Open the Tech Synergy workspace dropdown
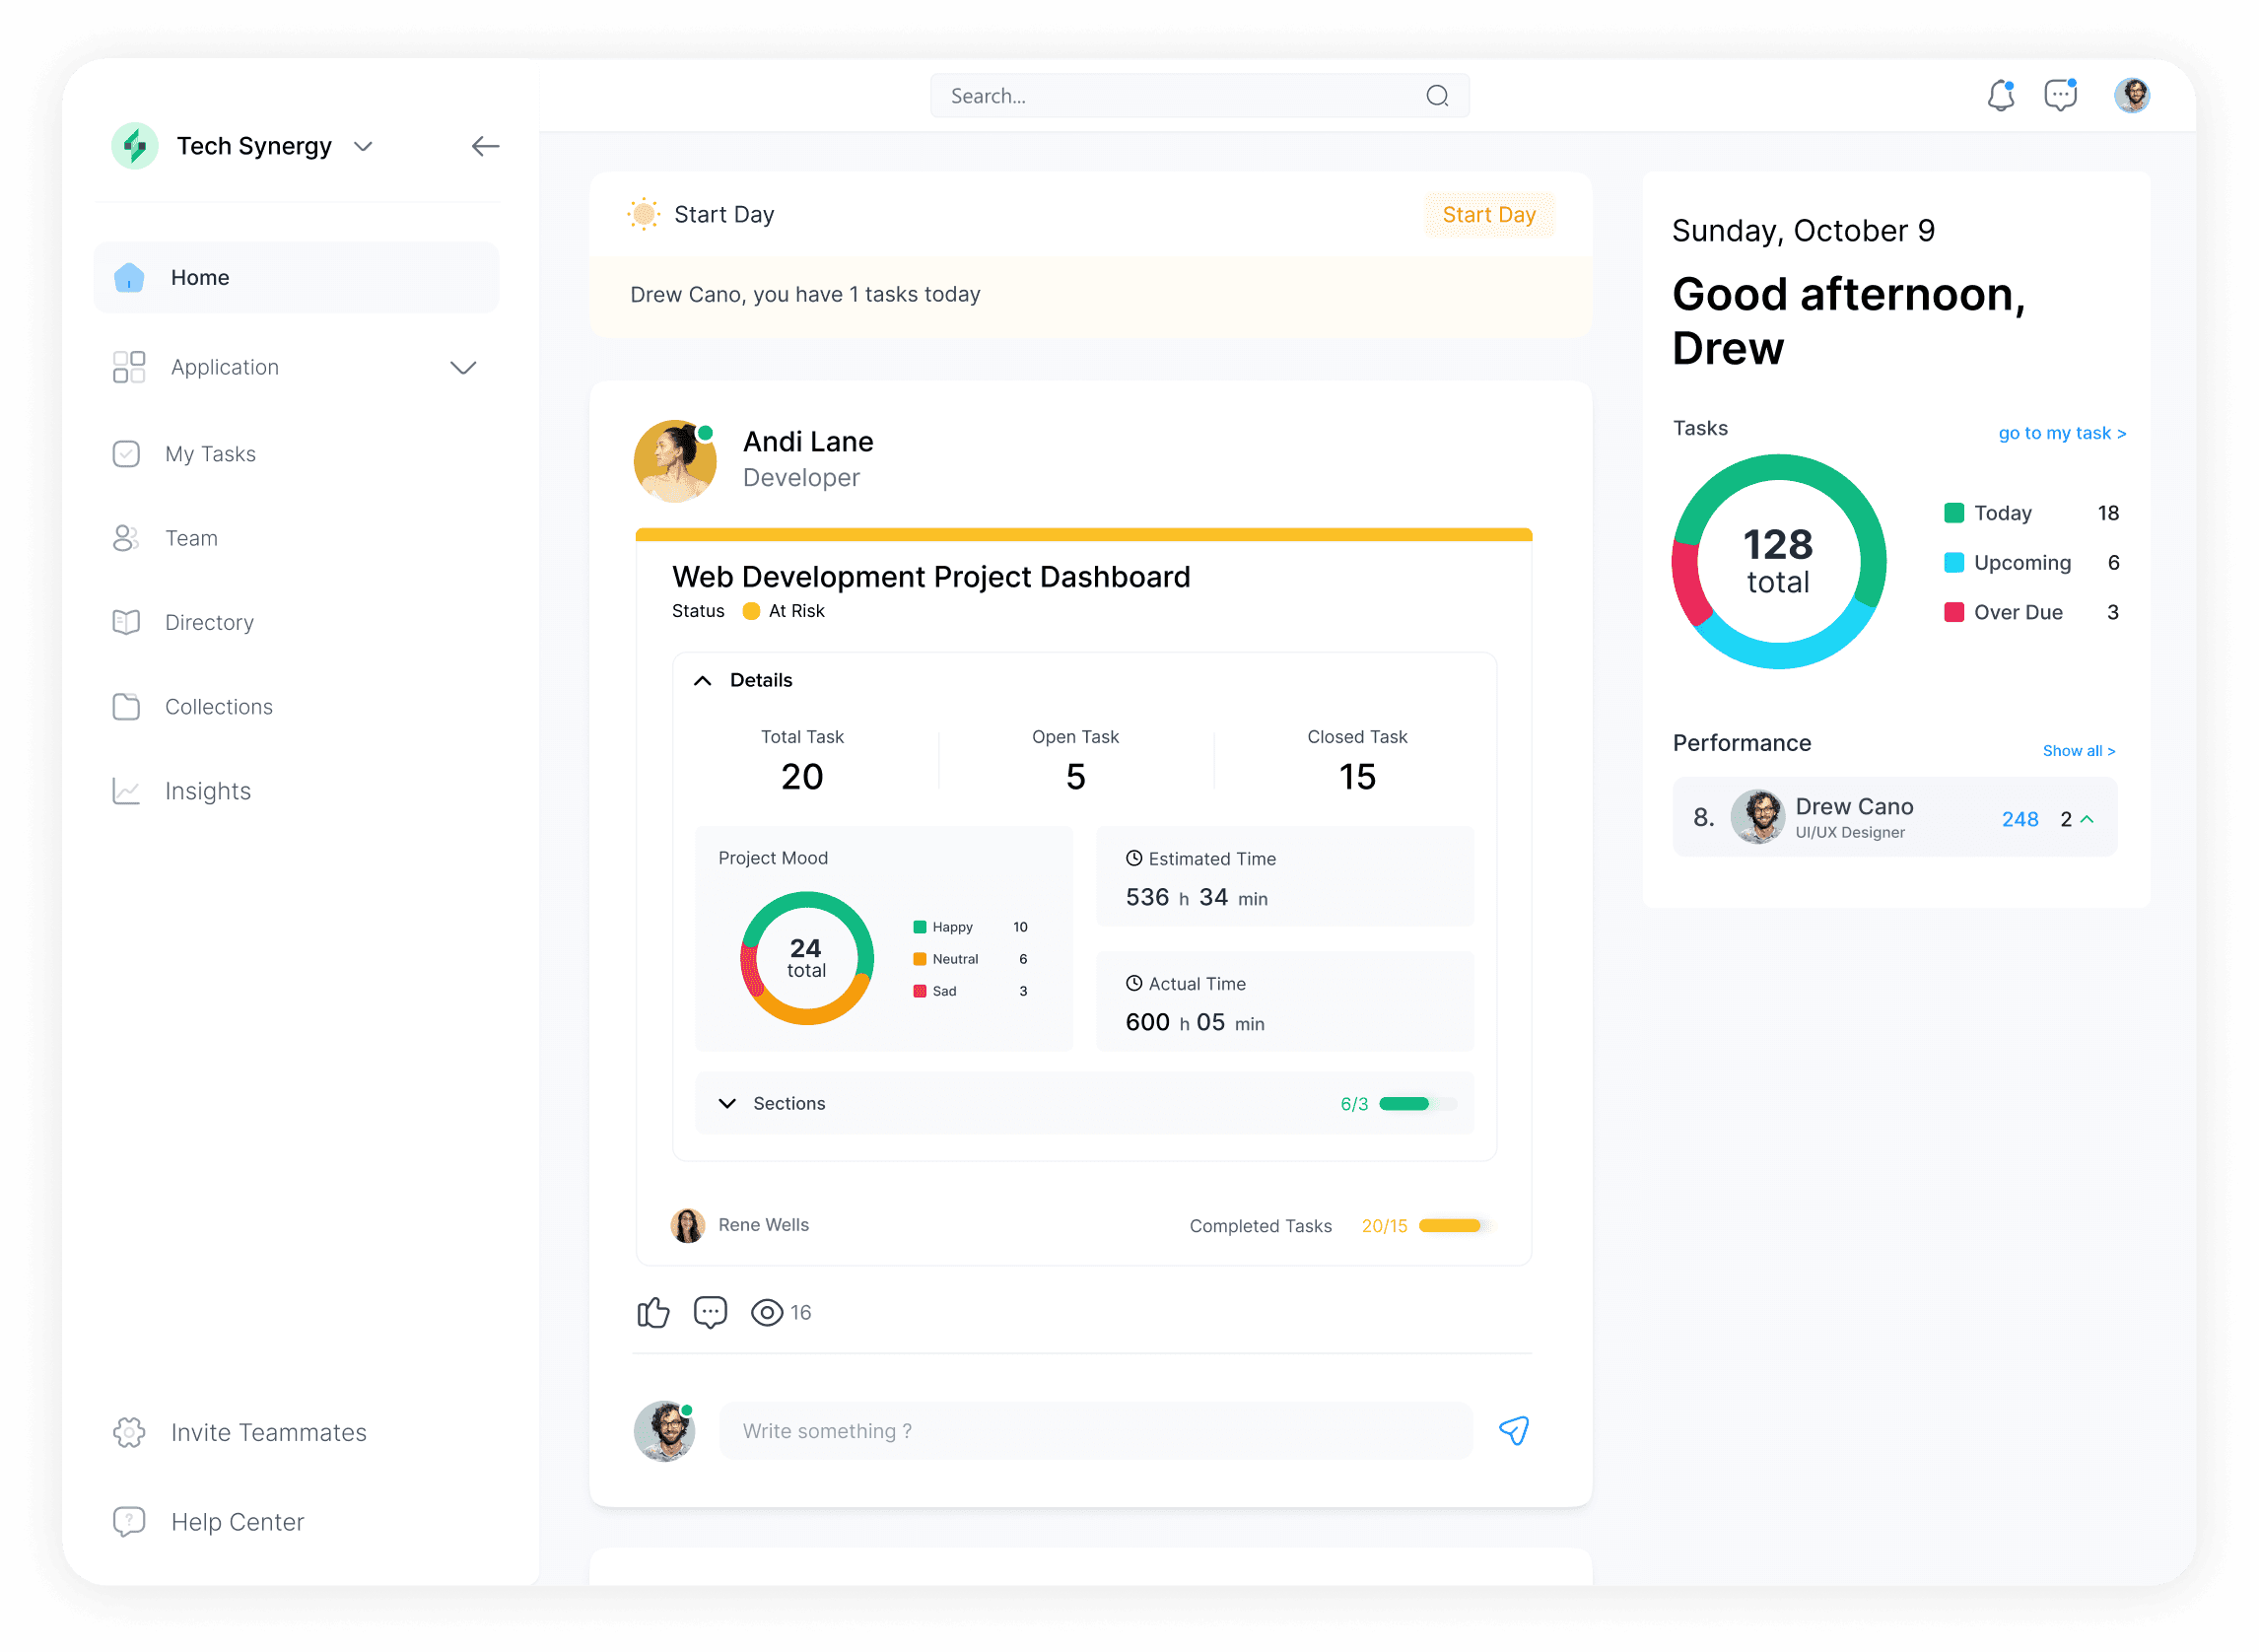This screenshot has width=2259, height=1652. (363, 146)
